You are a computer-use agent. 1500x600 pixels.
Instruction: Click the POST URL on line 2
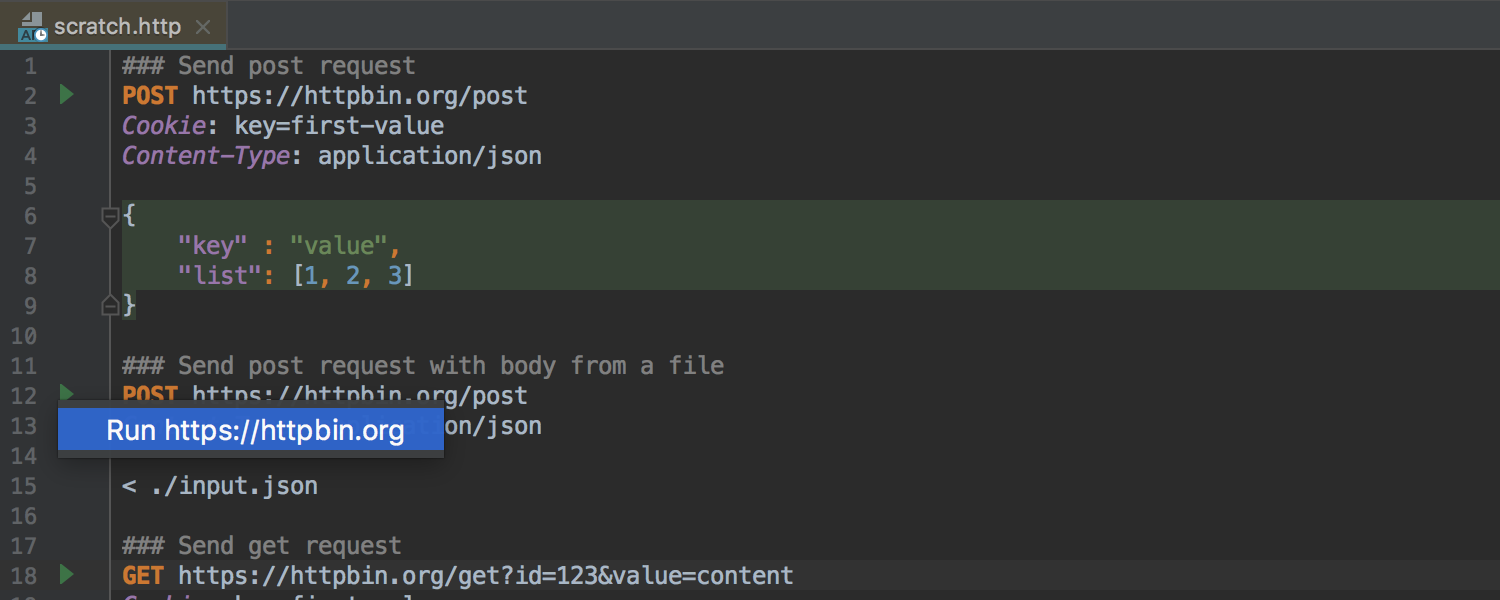coord(360,96)
